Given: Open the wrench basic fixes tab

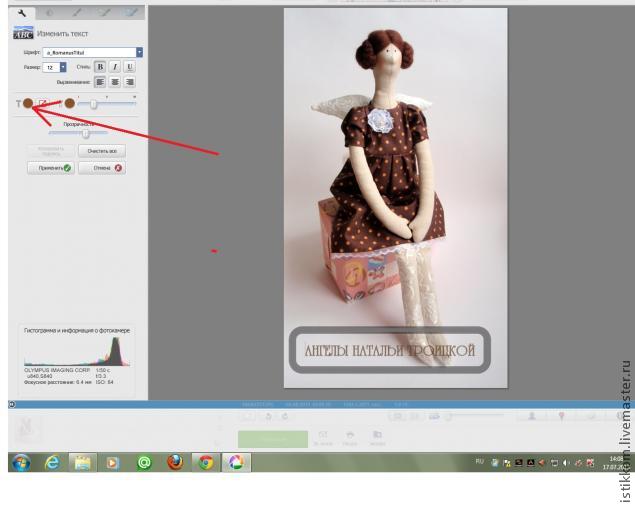Looking at the screenshot, I should 22,13.
